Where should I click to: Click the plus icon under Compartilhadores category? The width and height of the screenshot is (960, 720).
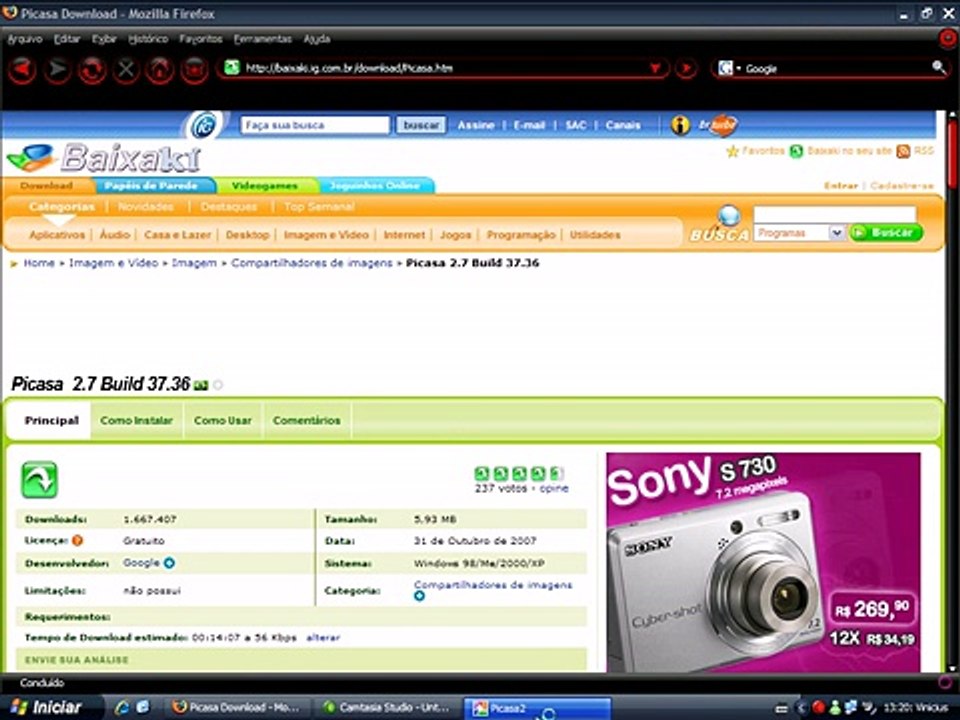(x=419, y=596)
